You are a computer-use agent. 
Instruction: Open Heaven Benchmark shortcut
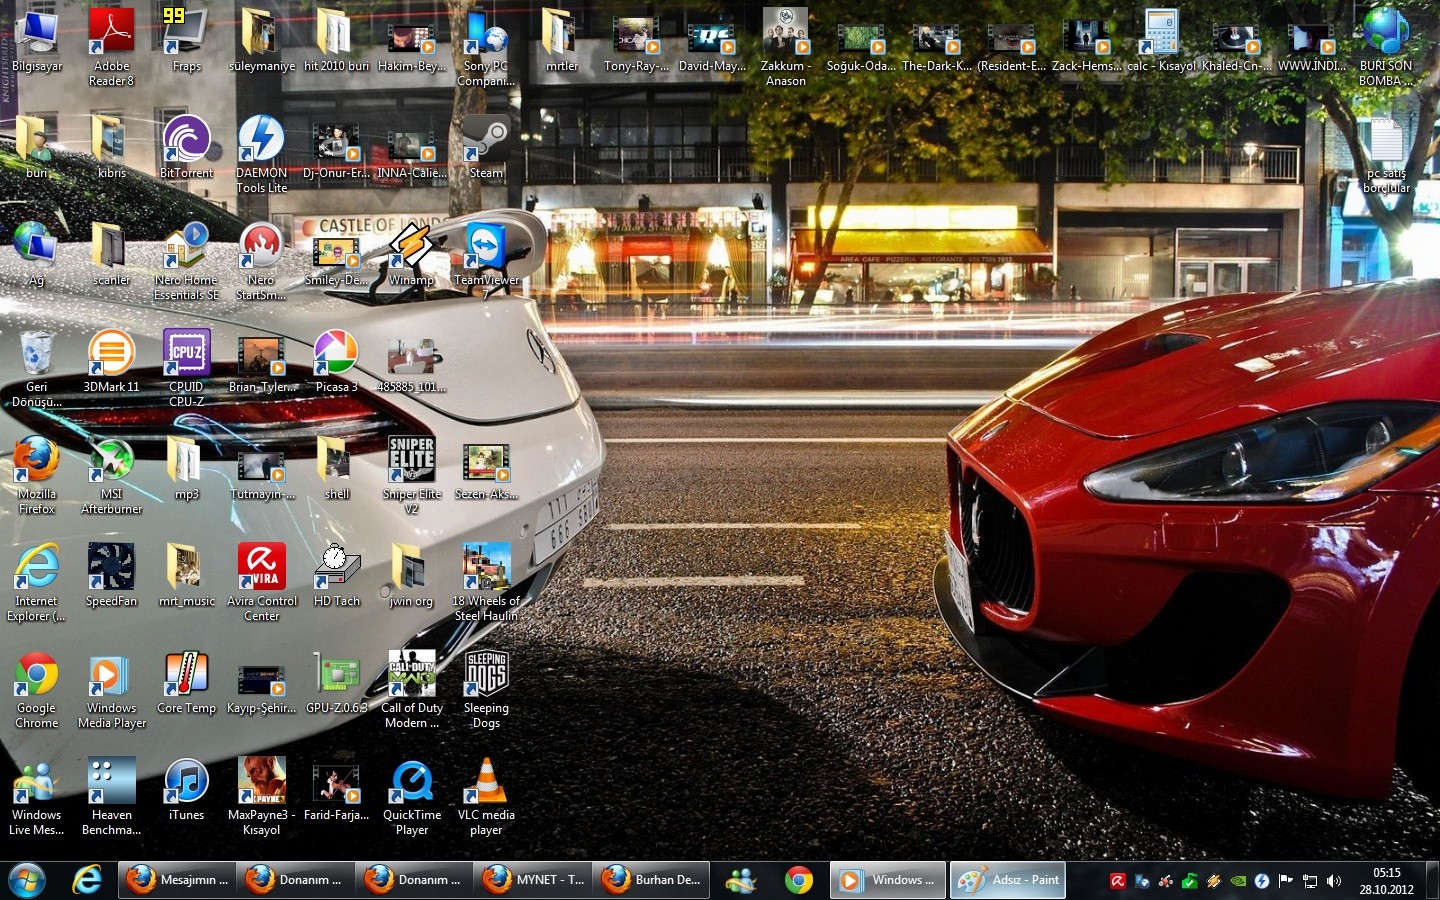coord(111,796)
